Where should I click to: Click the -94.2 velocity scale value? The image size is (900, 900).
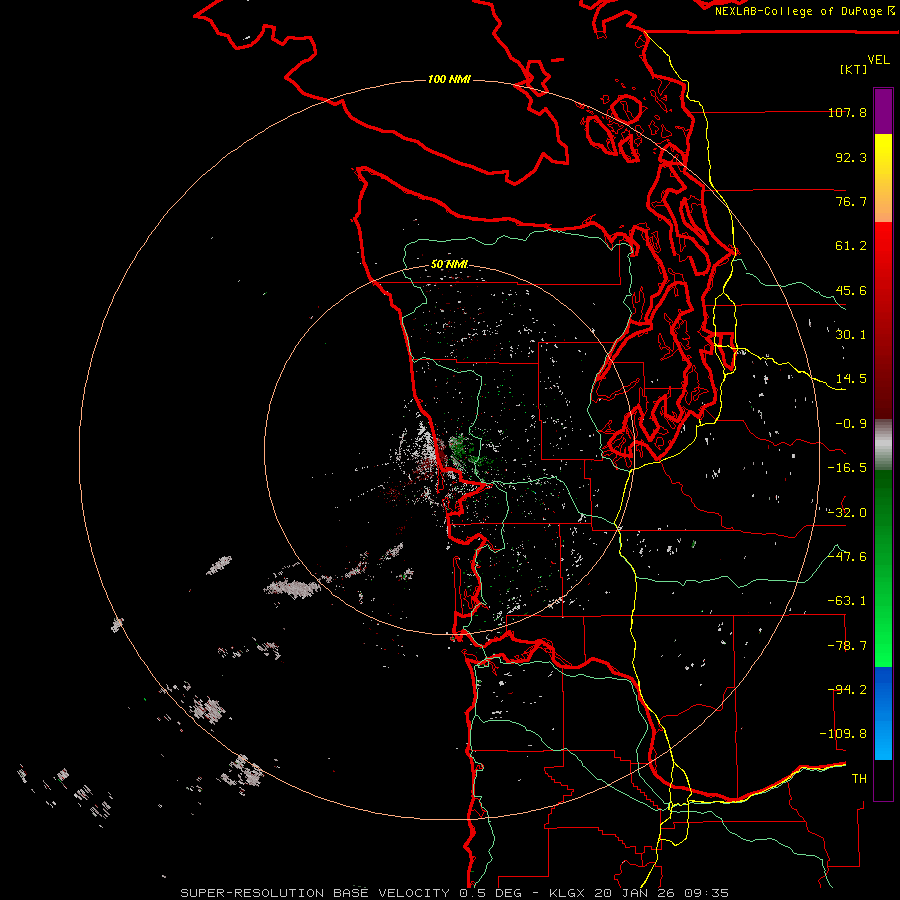pyautogui.click(x=847, y=689)
